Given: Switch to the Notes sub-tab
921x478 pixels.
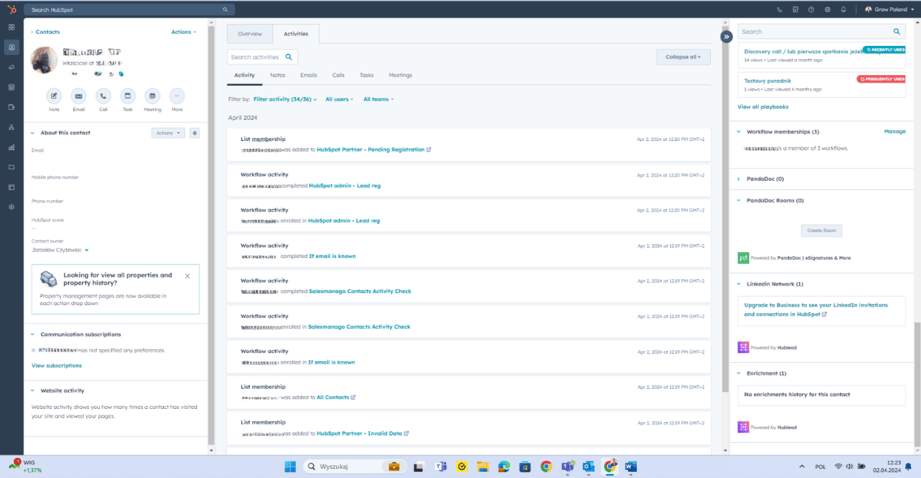Looking at the screenshot, I should click(277, 75).
